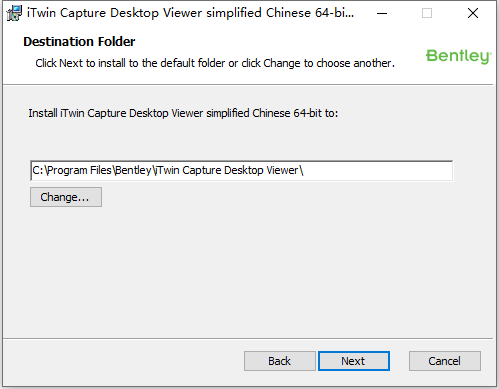Click the 'Install iTwin Capture Desktop Viewer' label

point(183,113)
